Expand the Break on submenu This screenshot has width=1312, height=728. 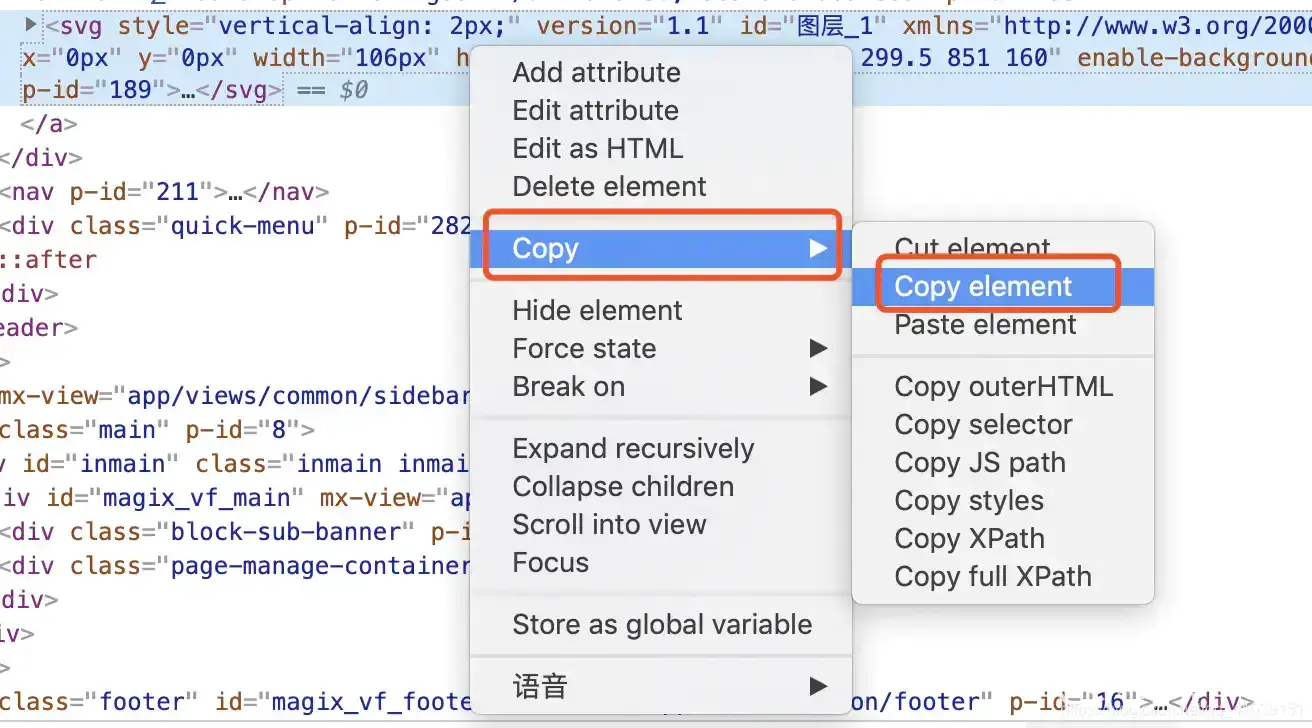[x=818, y=386]
